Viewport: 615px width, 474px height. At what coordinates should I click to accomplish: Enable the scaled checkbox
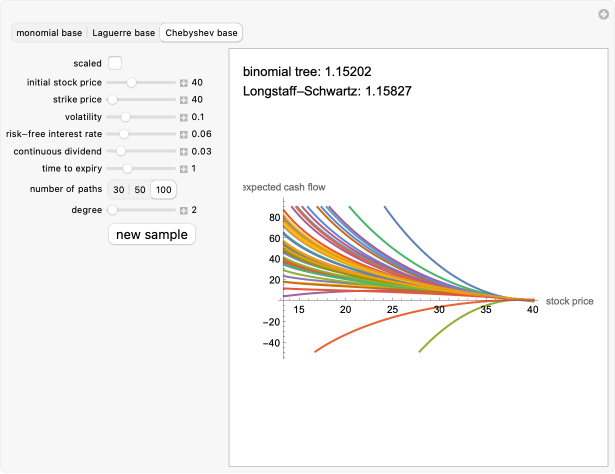[x=115, y=64]
